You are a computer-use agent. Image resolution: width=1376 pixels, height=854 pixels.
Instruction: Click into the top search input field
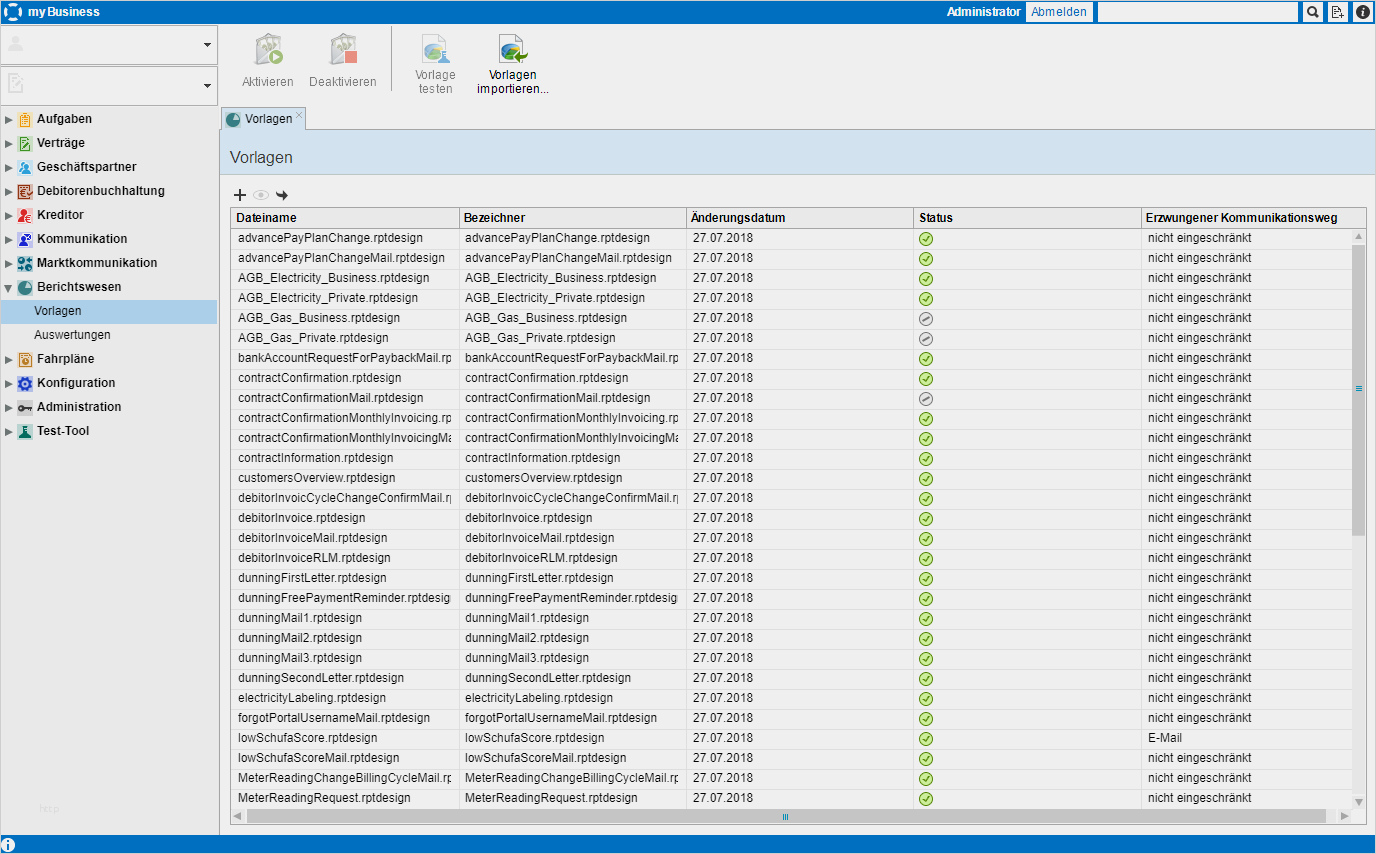1198,12
